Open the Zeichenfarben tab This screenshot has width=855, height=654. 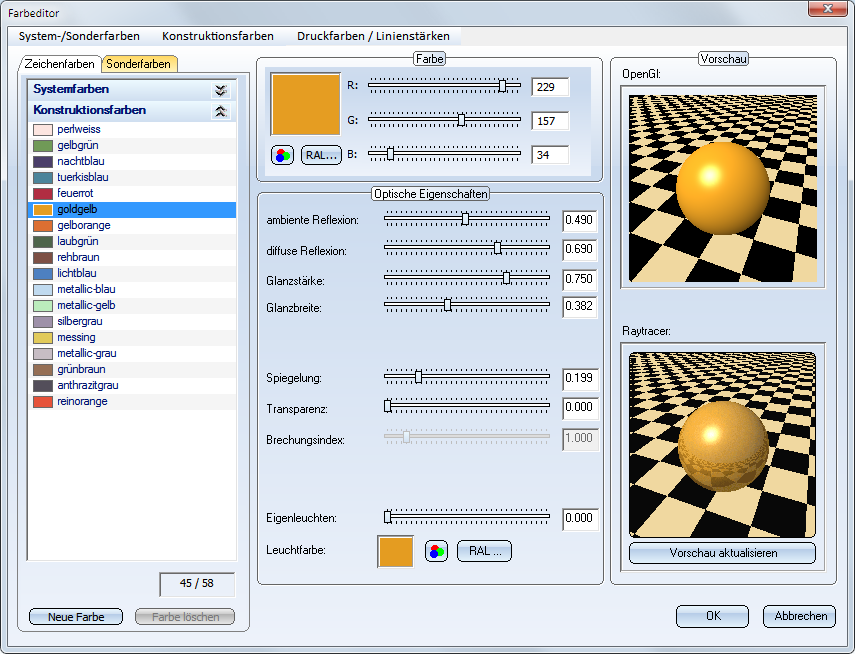click(60, 64)
